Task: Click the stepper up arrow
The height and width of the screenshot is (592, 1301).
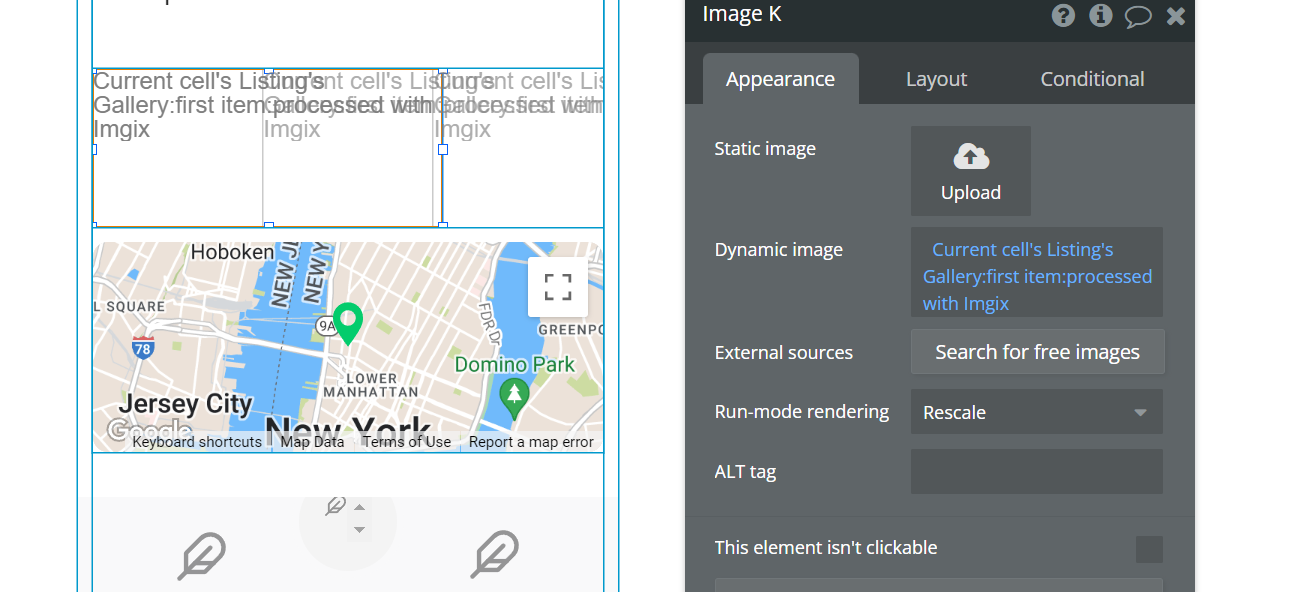Action: click(360, 507)
